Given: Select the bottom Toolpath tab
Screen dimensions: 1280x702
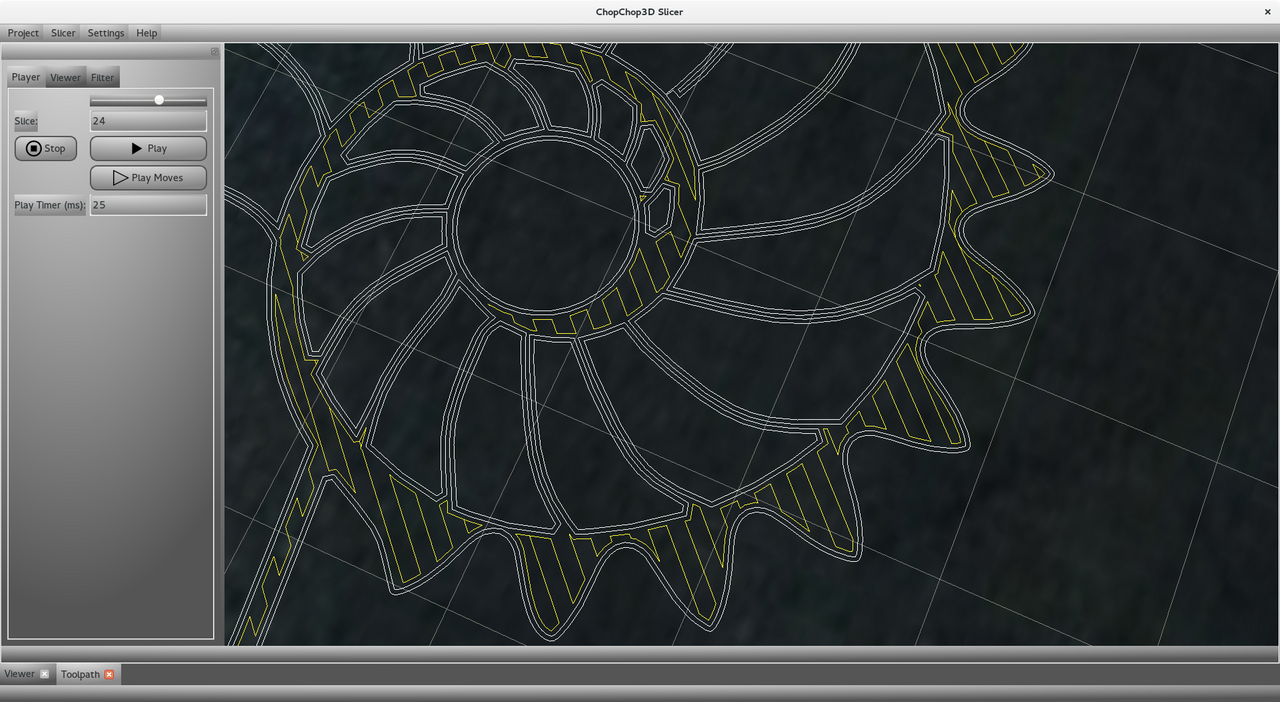Looking at the screenshot, I should tap(81, 675).
